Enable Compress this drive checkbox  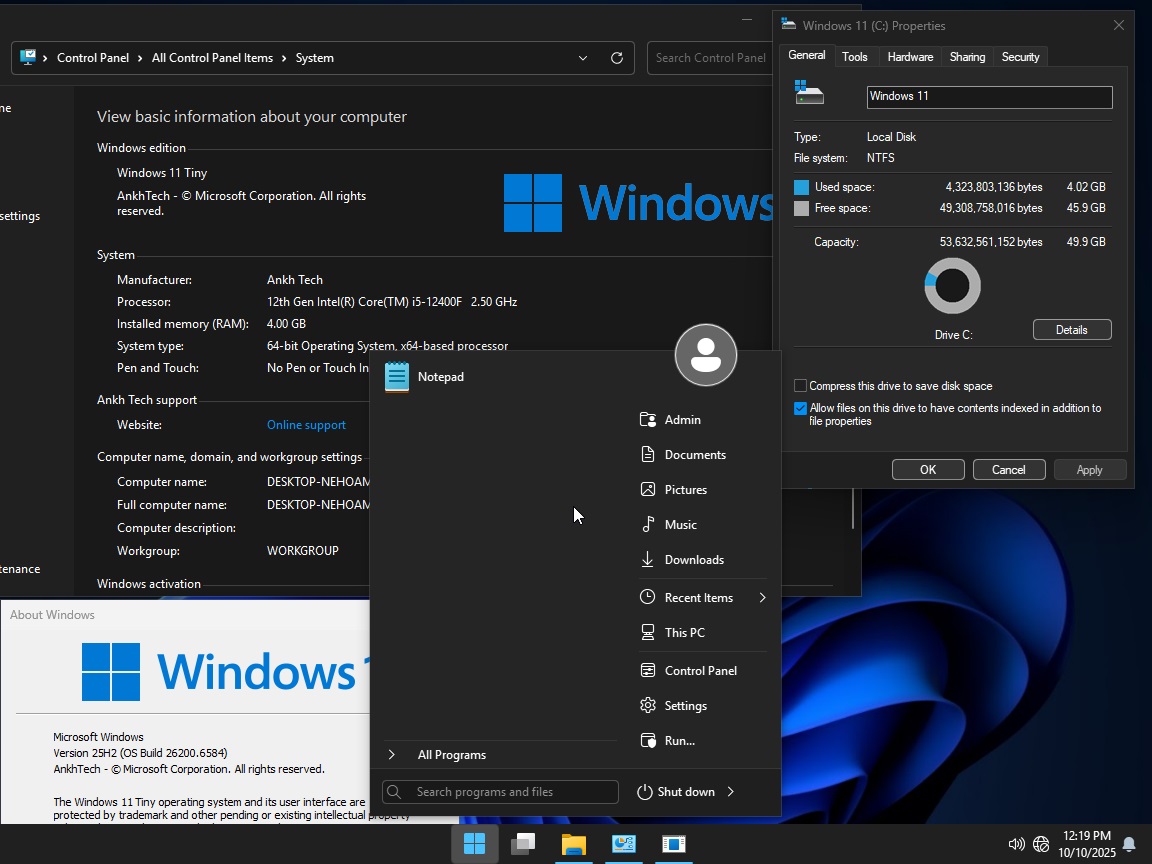pyautogui.click(x=801, y=386)
